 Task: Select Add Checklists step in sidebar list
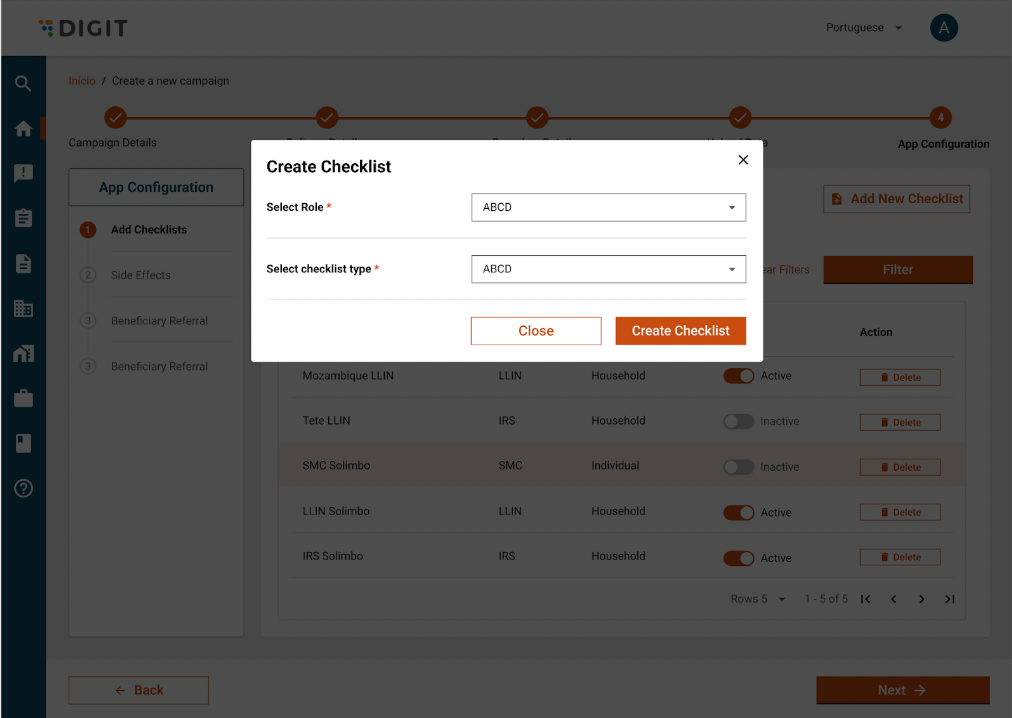[x=148, y=230]
